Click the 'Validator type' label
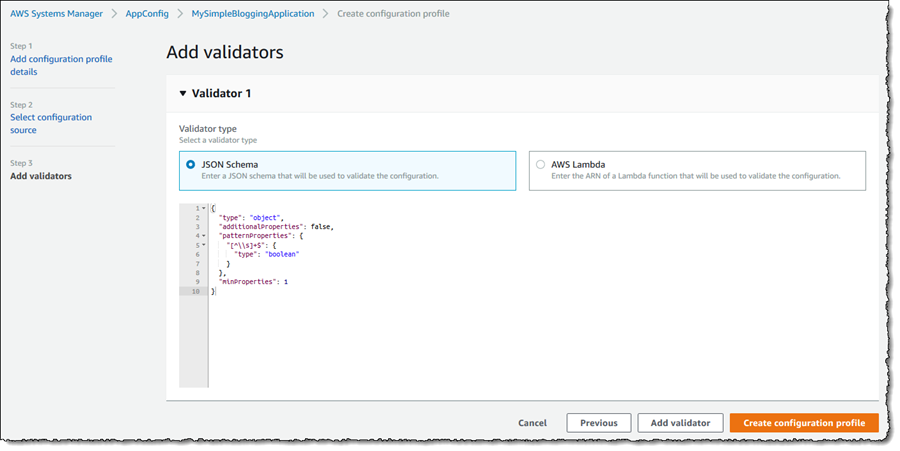900x451 pixels. [x=208, y=129]
